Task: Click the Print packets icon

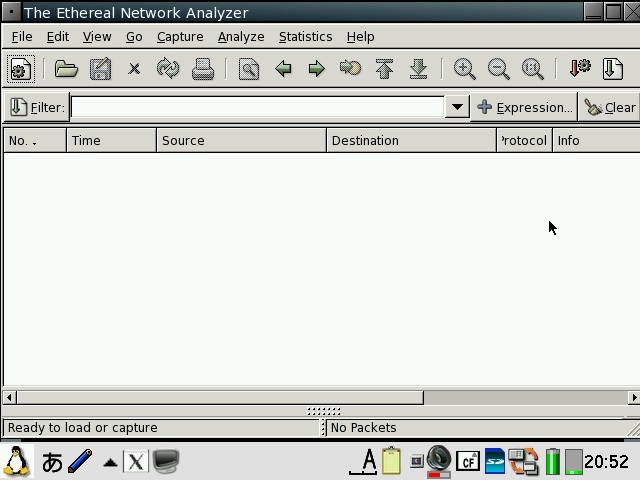Action: pos(203,69)
